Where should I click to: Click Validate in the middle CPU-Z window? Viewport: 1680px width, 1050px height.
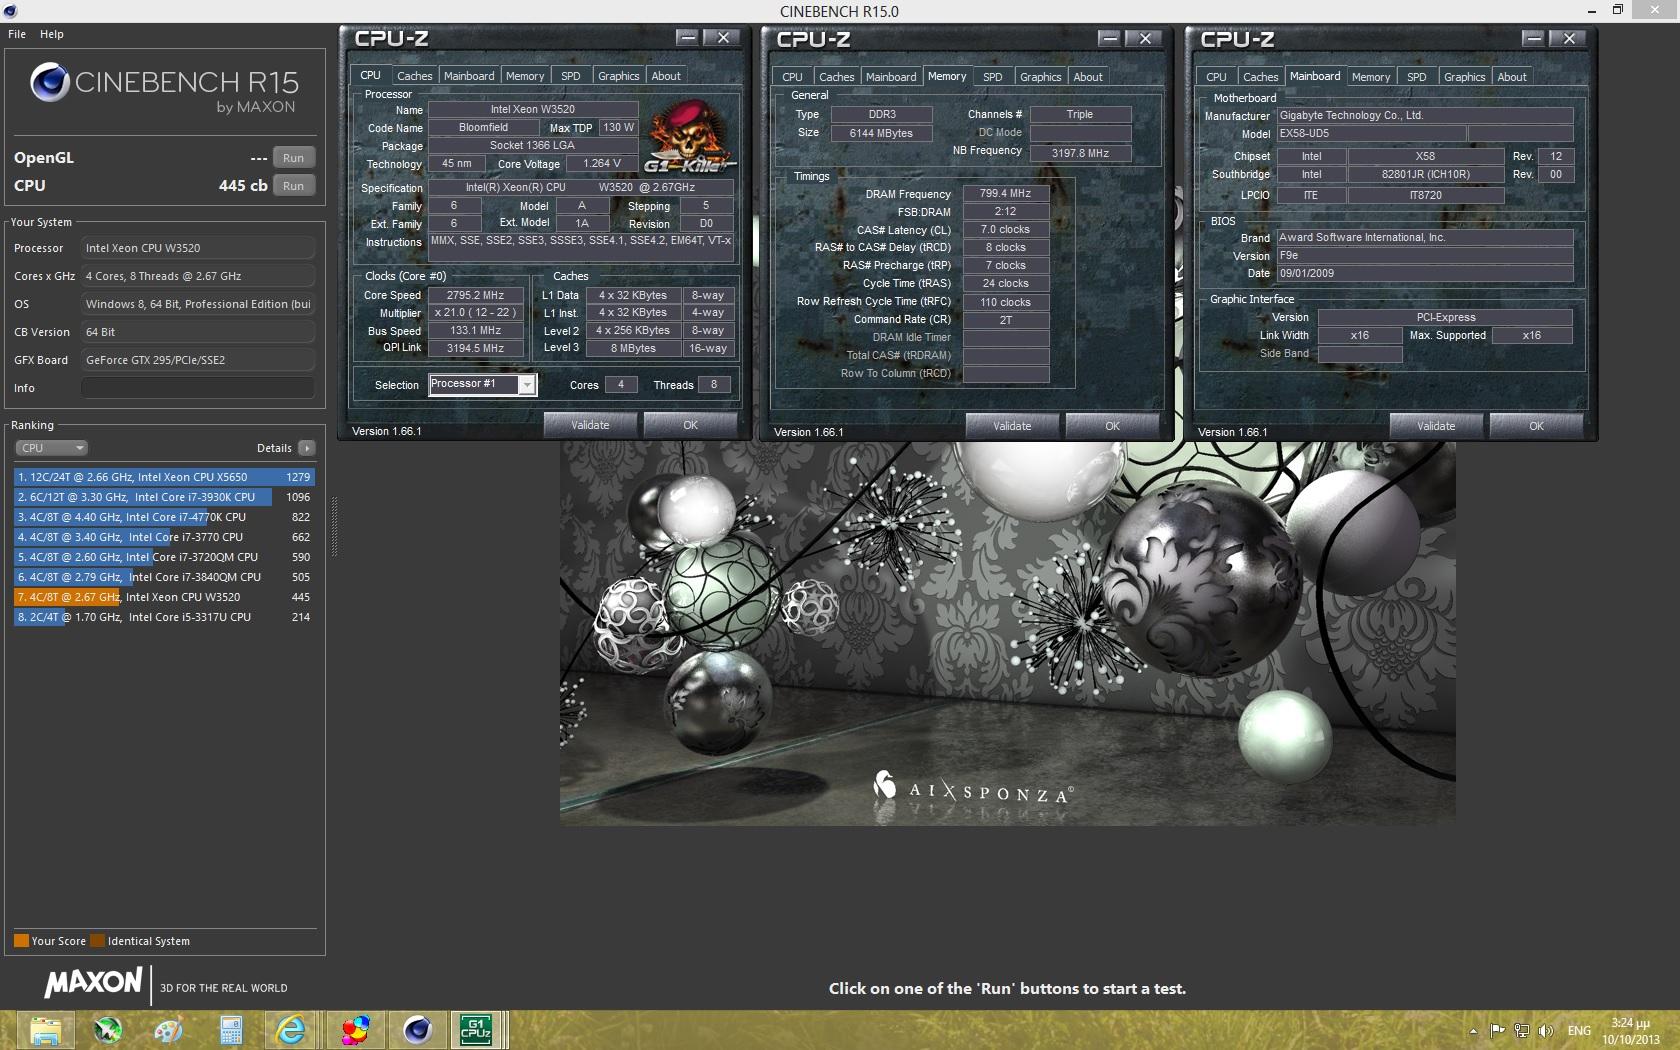pyautogui.click(x=1012, y=426)
